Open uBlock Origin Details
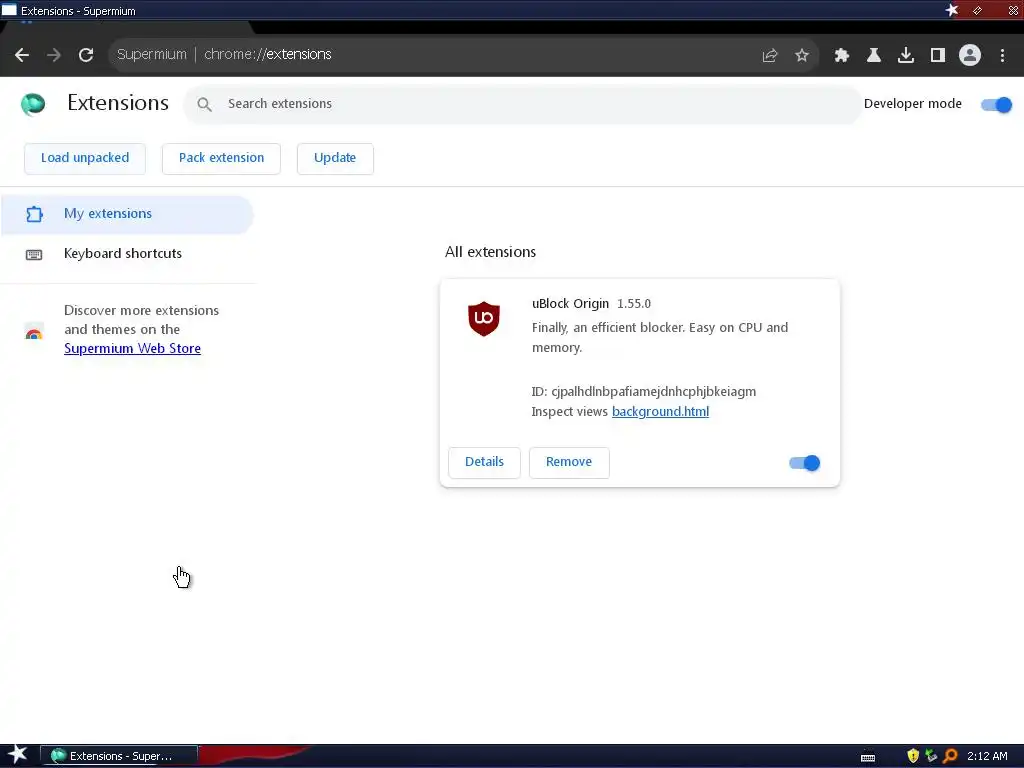This screenshot has height=768, width=1024. [x=485, y=462]
